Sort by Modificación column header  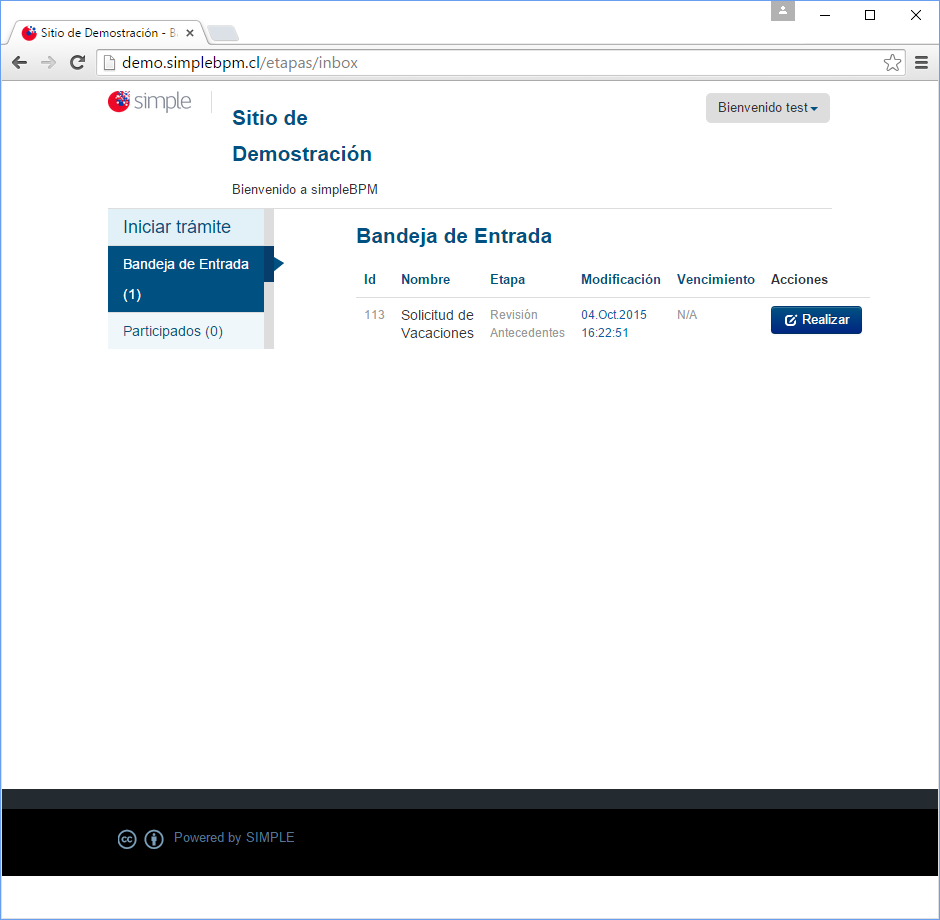coord(620,279)
